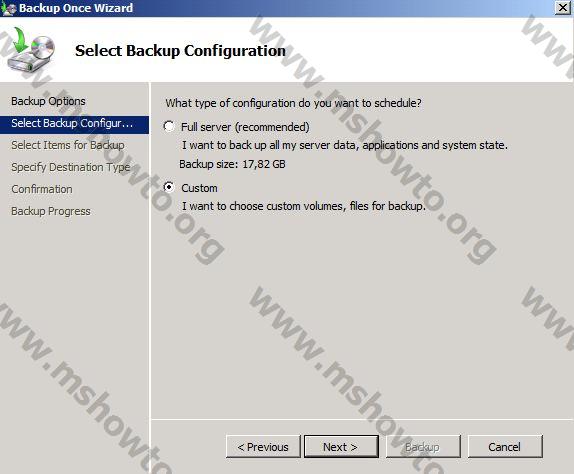Click the Full server (recommended) label
Image resolution: width=574 pixels, height=474 pixels.
point(245,127)
